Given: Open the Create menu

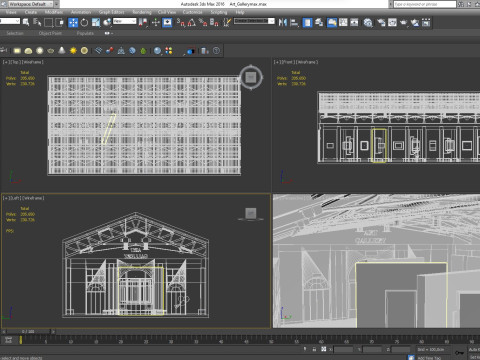Looking at the screenshot, I should [x=31, y=12].
